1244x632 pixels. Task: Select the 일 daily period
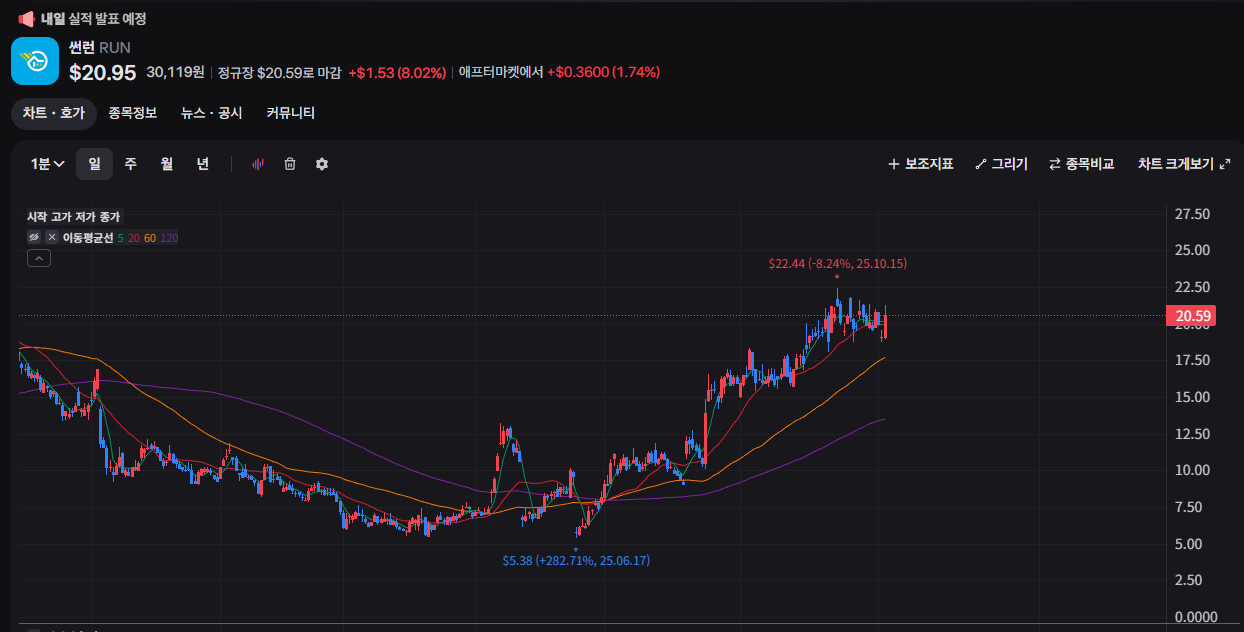point(94,164)
